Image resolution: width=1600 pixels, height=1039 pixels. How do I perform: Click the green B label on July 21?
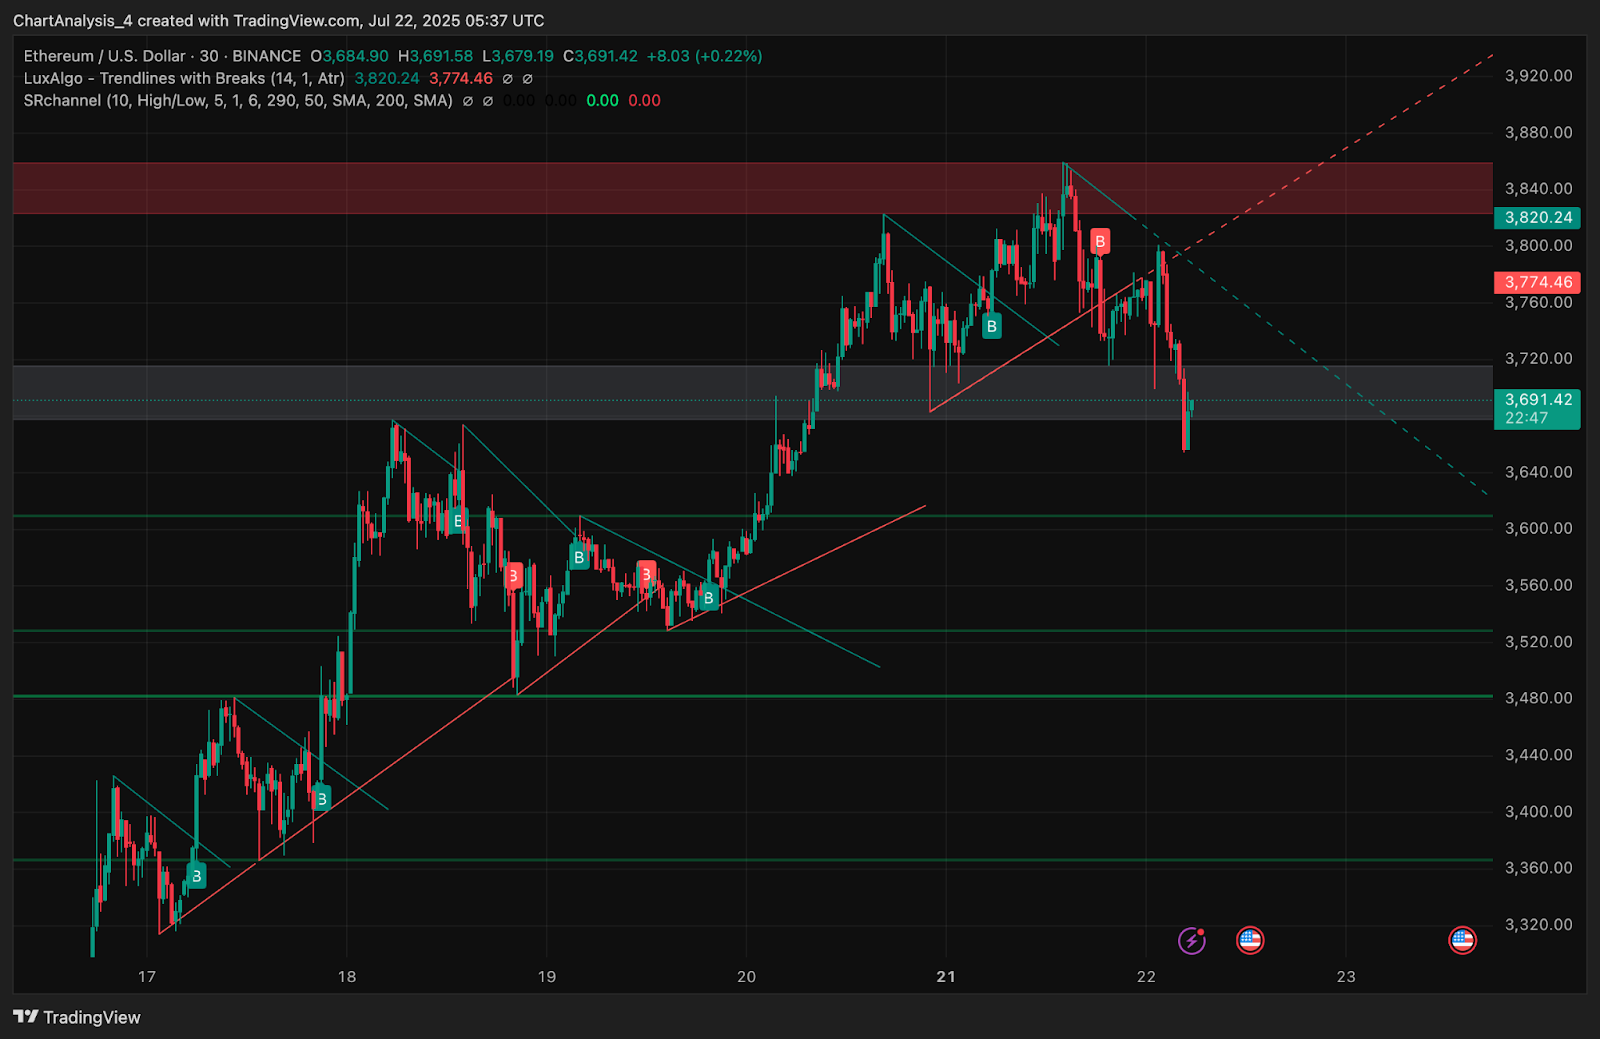point(991,326)
